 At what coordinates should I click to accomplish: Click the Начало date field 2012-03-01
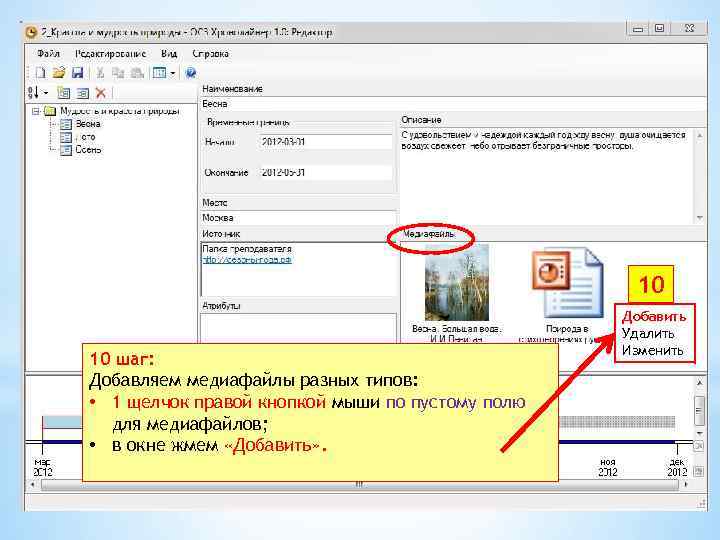[x=326, y=141]
